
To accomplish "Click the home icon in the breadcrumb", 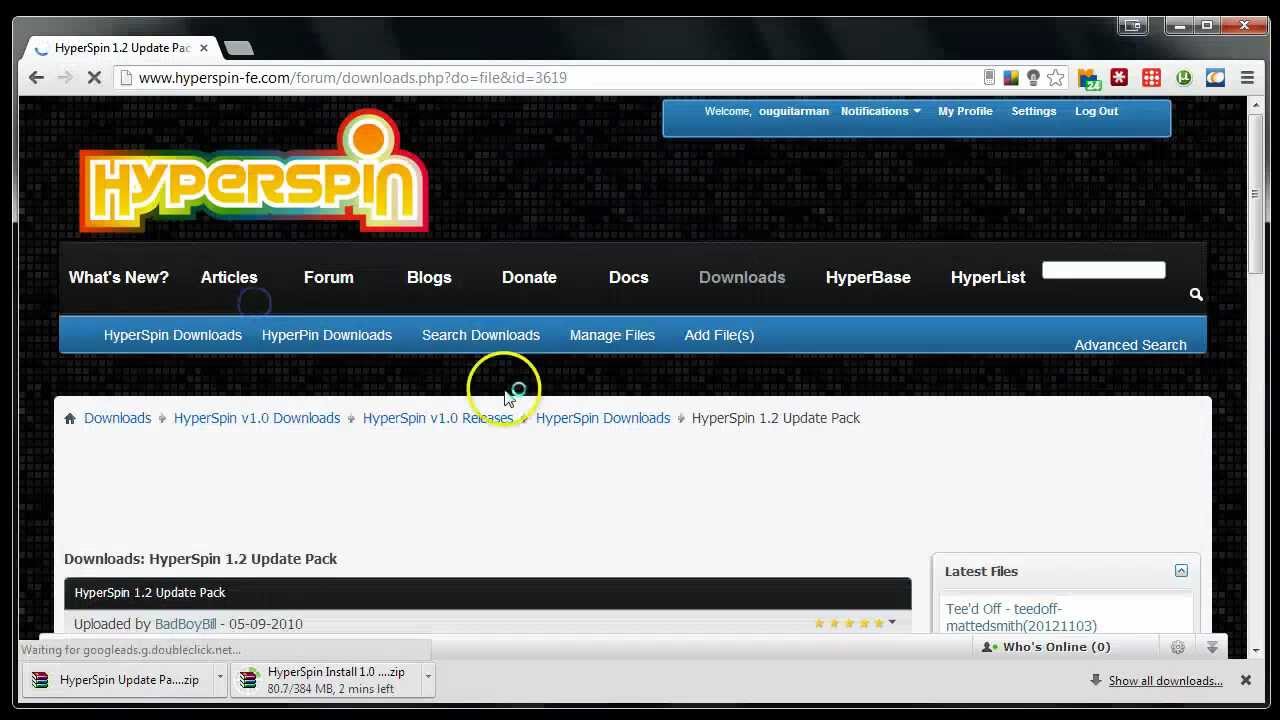I will (x=70, y=418).
